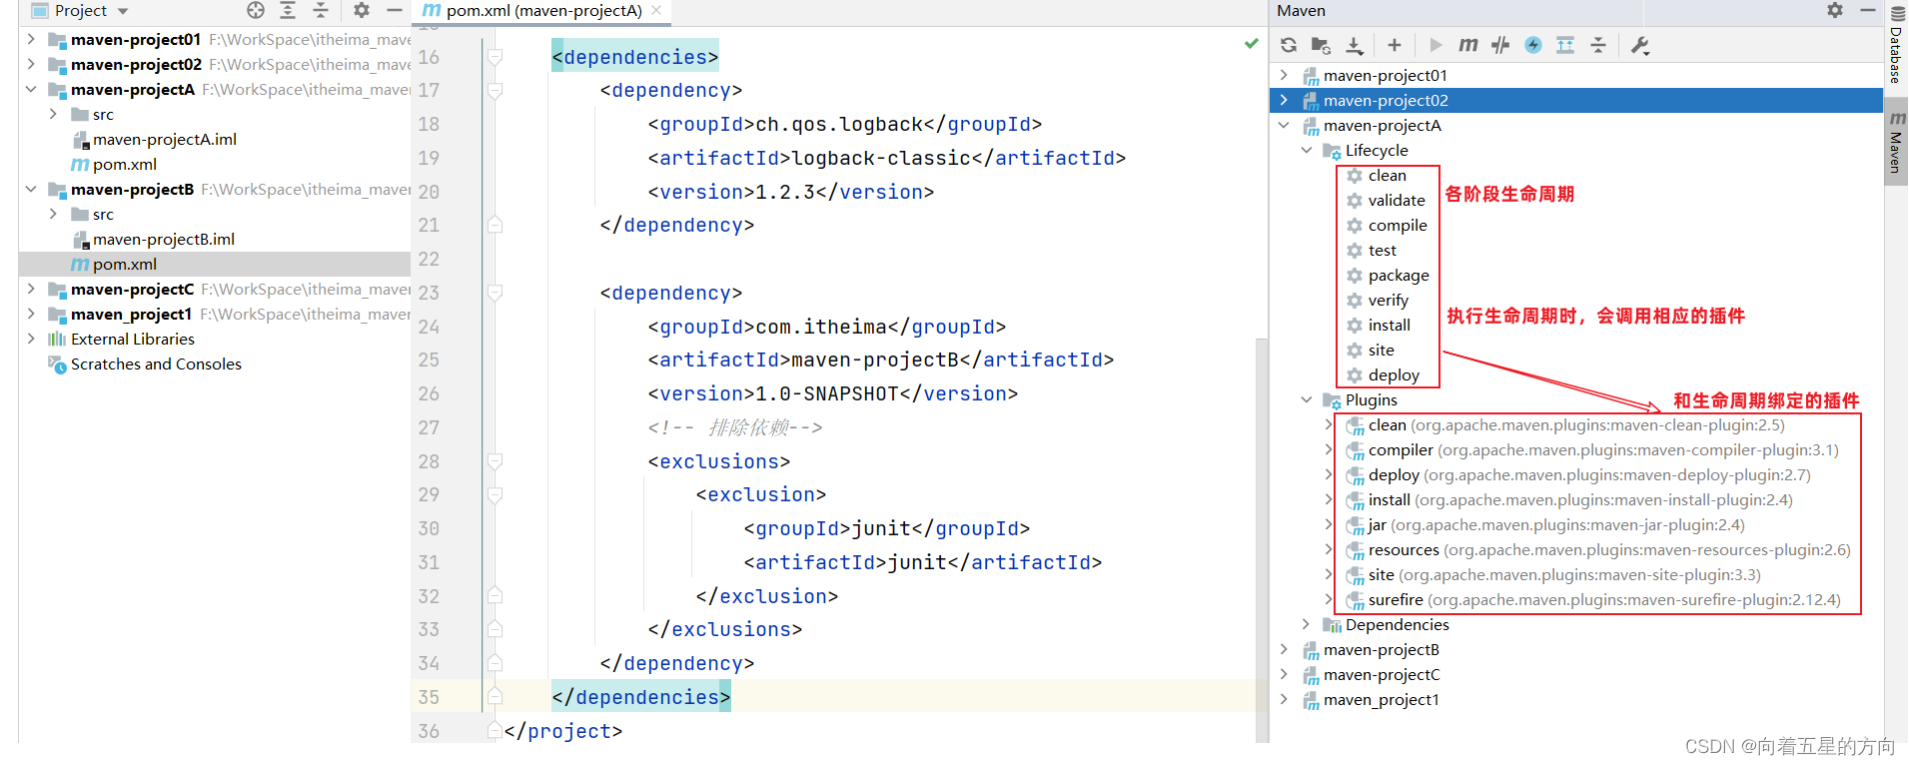This screenshot has height=765, width=1909.
Task: Open Maven Settings wrench icon
Action: tap(1640, 45)
